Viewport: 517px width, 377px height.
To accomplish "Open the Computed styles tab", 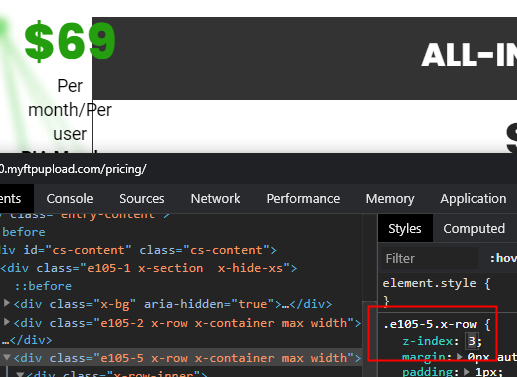I will pyautogui.click(x=474, y=228).
